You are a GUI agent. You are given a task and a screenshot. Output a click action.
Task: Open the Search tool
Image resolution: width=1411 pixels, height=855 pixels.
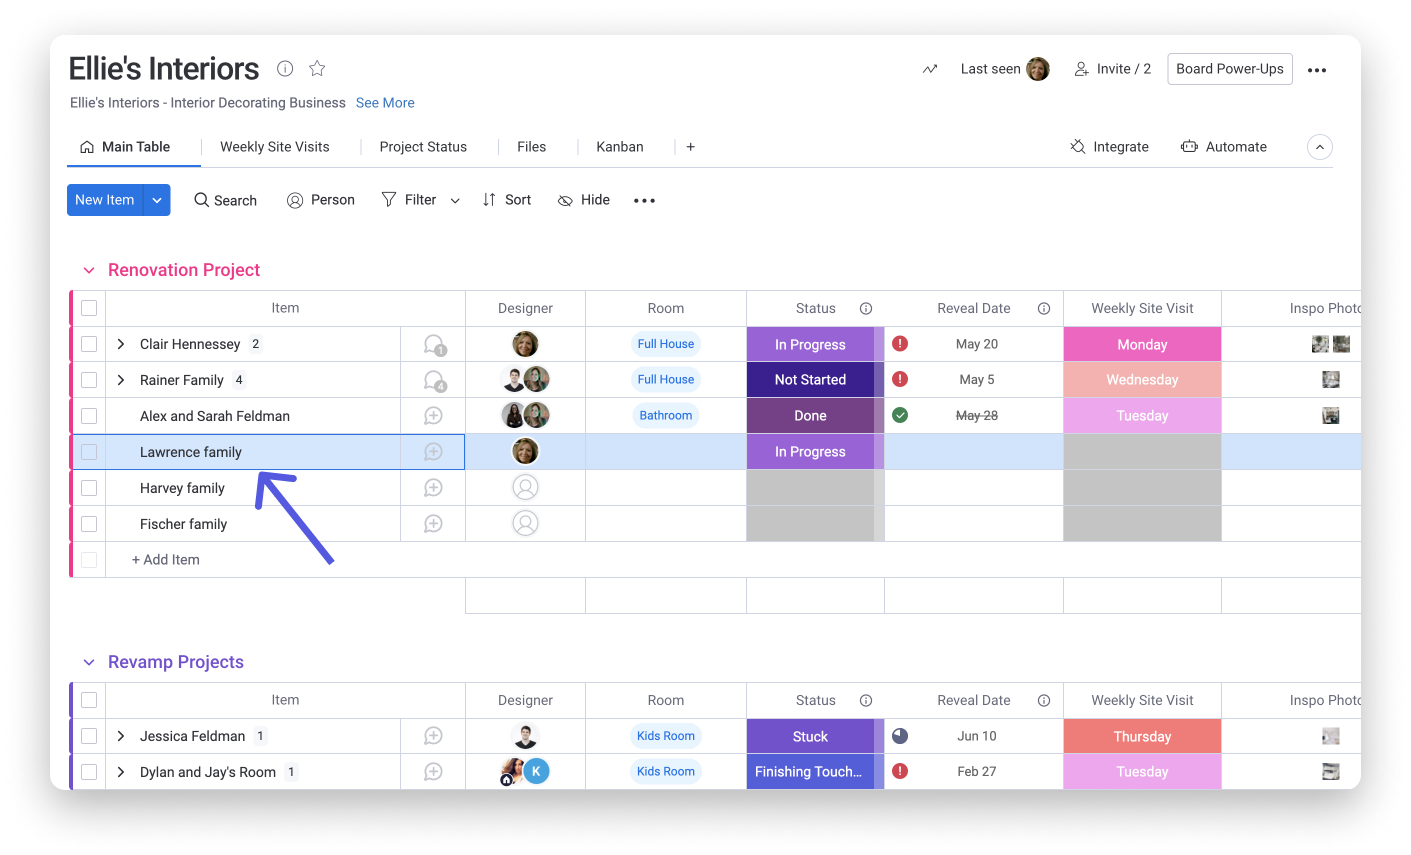(226, 200)
